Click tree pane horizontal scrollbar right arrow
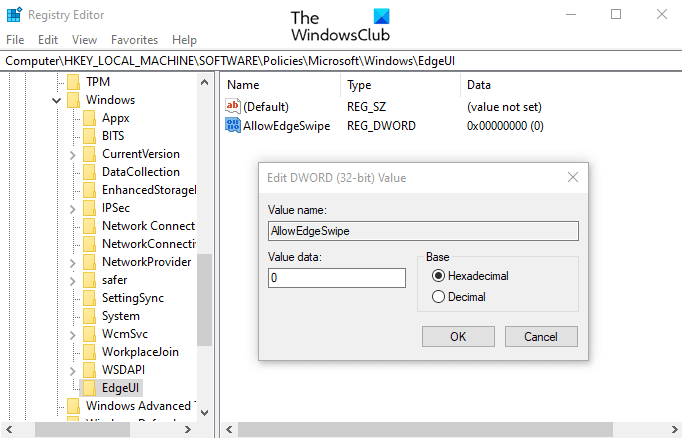This screenshot has width=682, height=438. click(188, 430)
